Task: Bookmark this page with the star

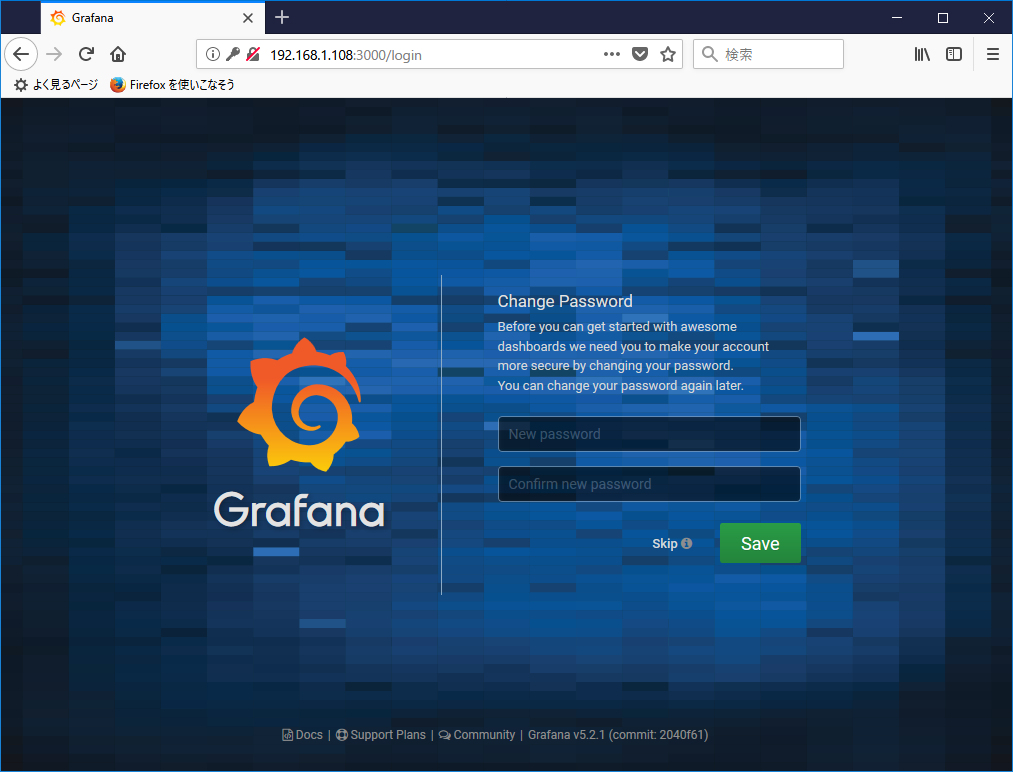Action: point(668,54)
